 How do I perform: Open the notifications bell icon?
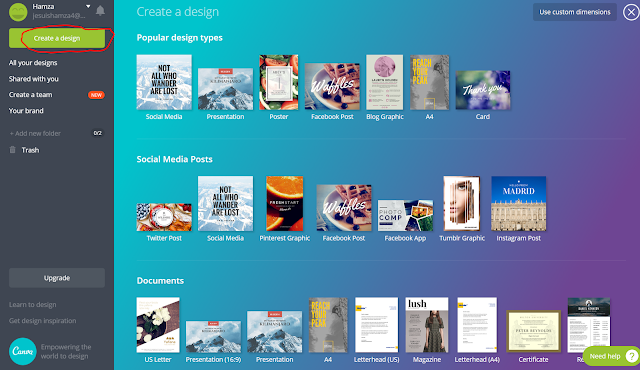tap(100, 11)
